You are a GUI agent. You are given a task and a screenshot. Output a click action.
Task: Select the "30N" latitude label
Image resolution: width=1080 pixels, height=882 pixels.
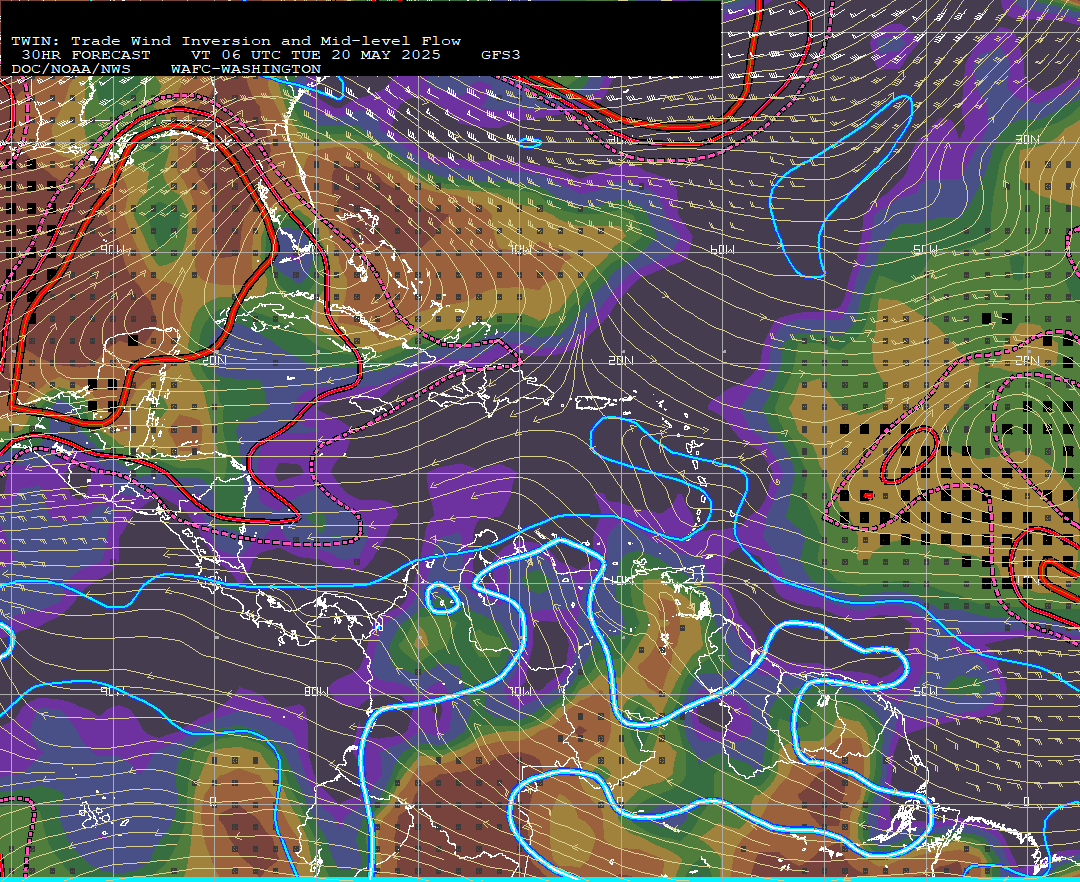coord(1027,140)
